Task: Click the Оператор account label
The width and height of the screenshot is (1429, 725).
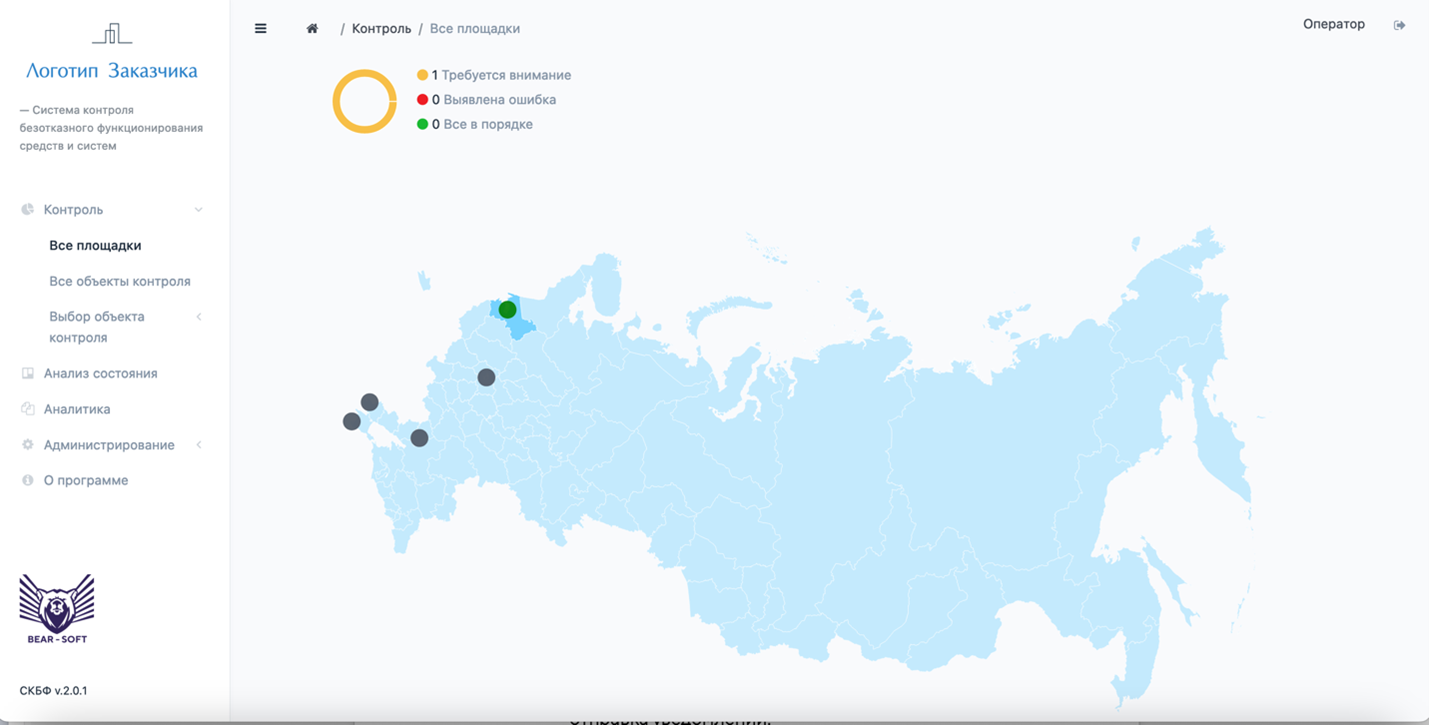Action: point(1333,23)
